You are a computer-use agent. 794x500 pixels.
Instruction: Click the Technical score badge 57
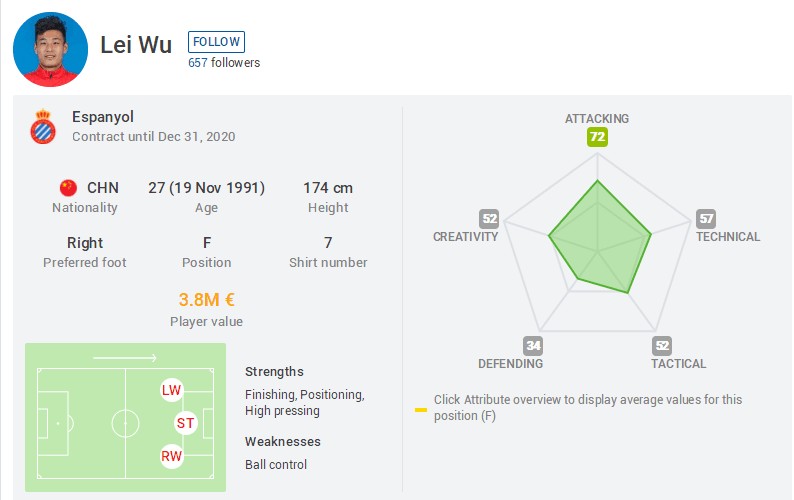click(x=706, y=219)
